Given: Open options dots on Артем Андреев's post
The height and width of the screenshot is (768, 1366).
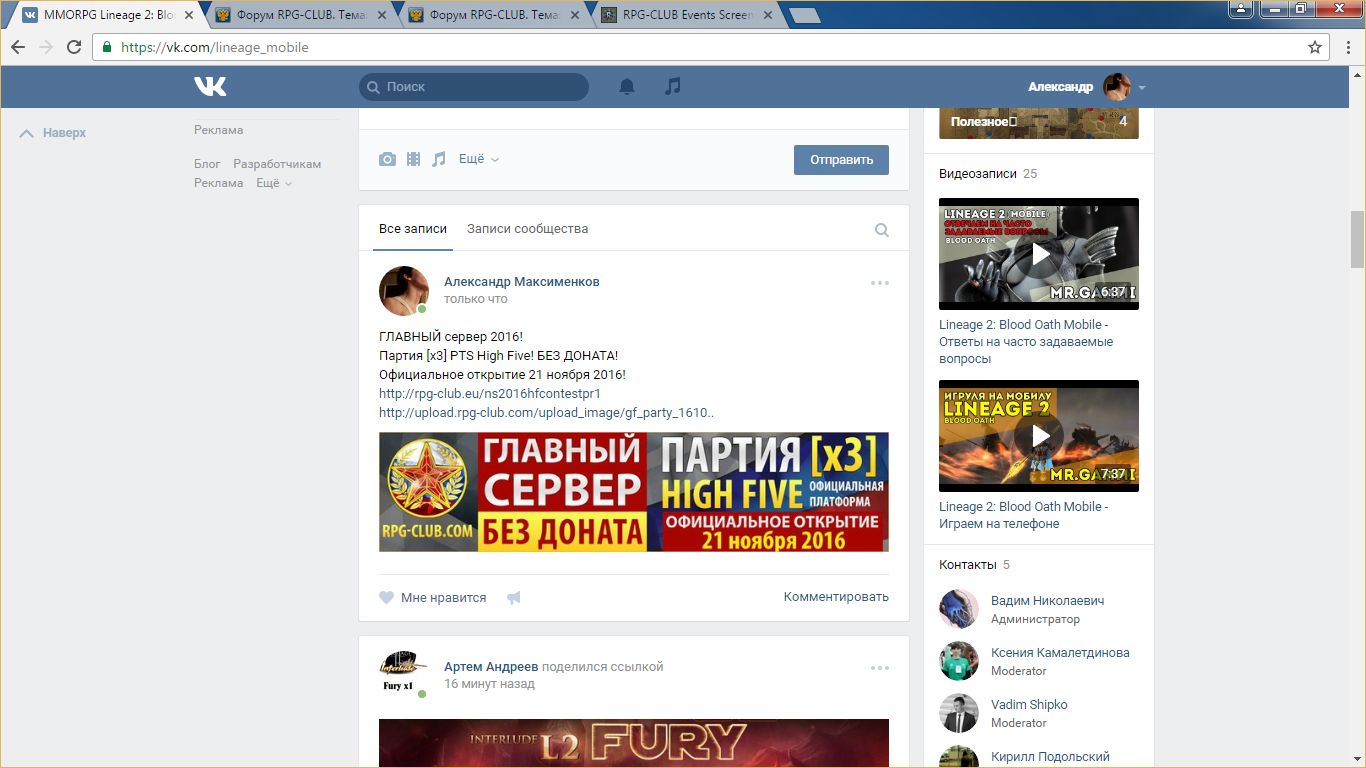Looking at the screenshot, I should pyautogui.click(x=880, y=668).
